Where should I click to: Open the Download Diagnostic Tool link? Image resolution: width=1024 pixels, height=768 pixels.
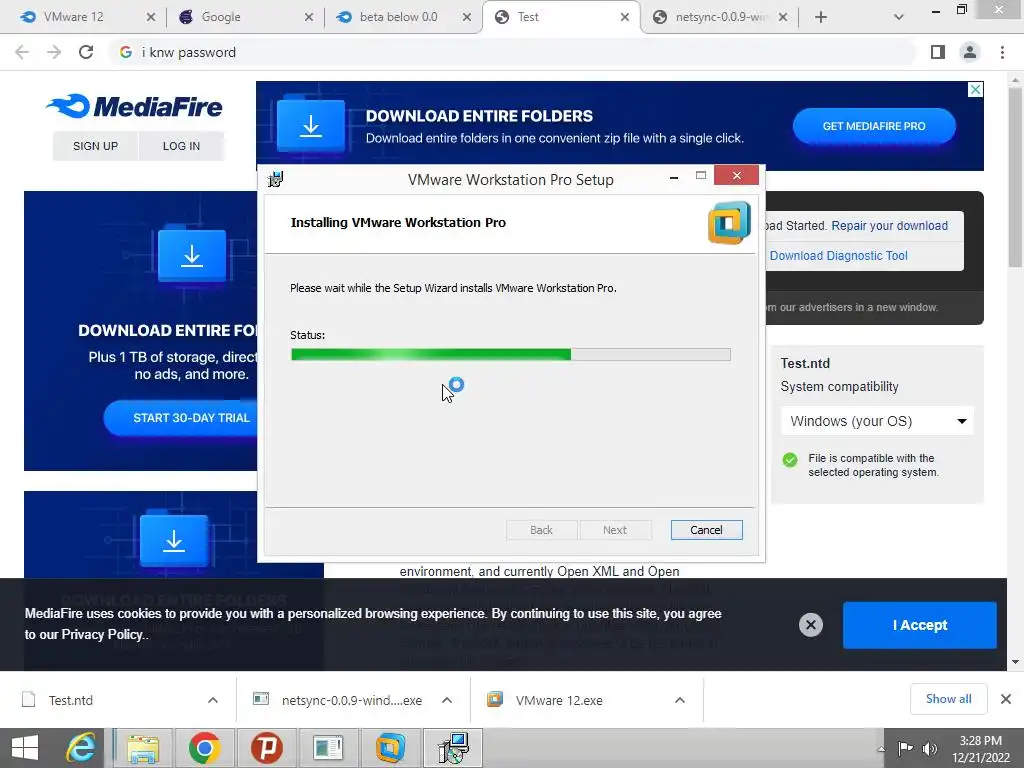(x=839, y=255)
